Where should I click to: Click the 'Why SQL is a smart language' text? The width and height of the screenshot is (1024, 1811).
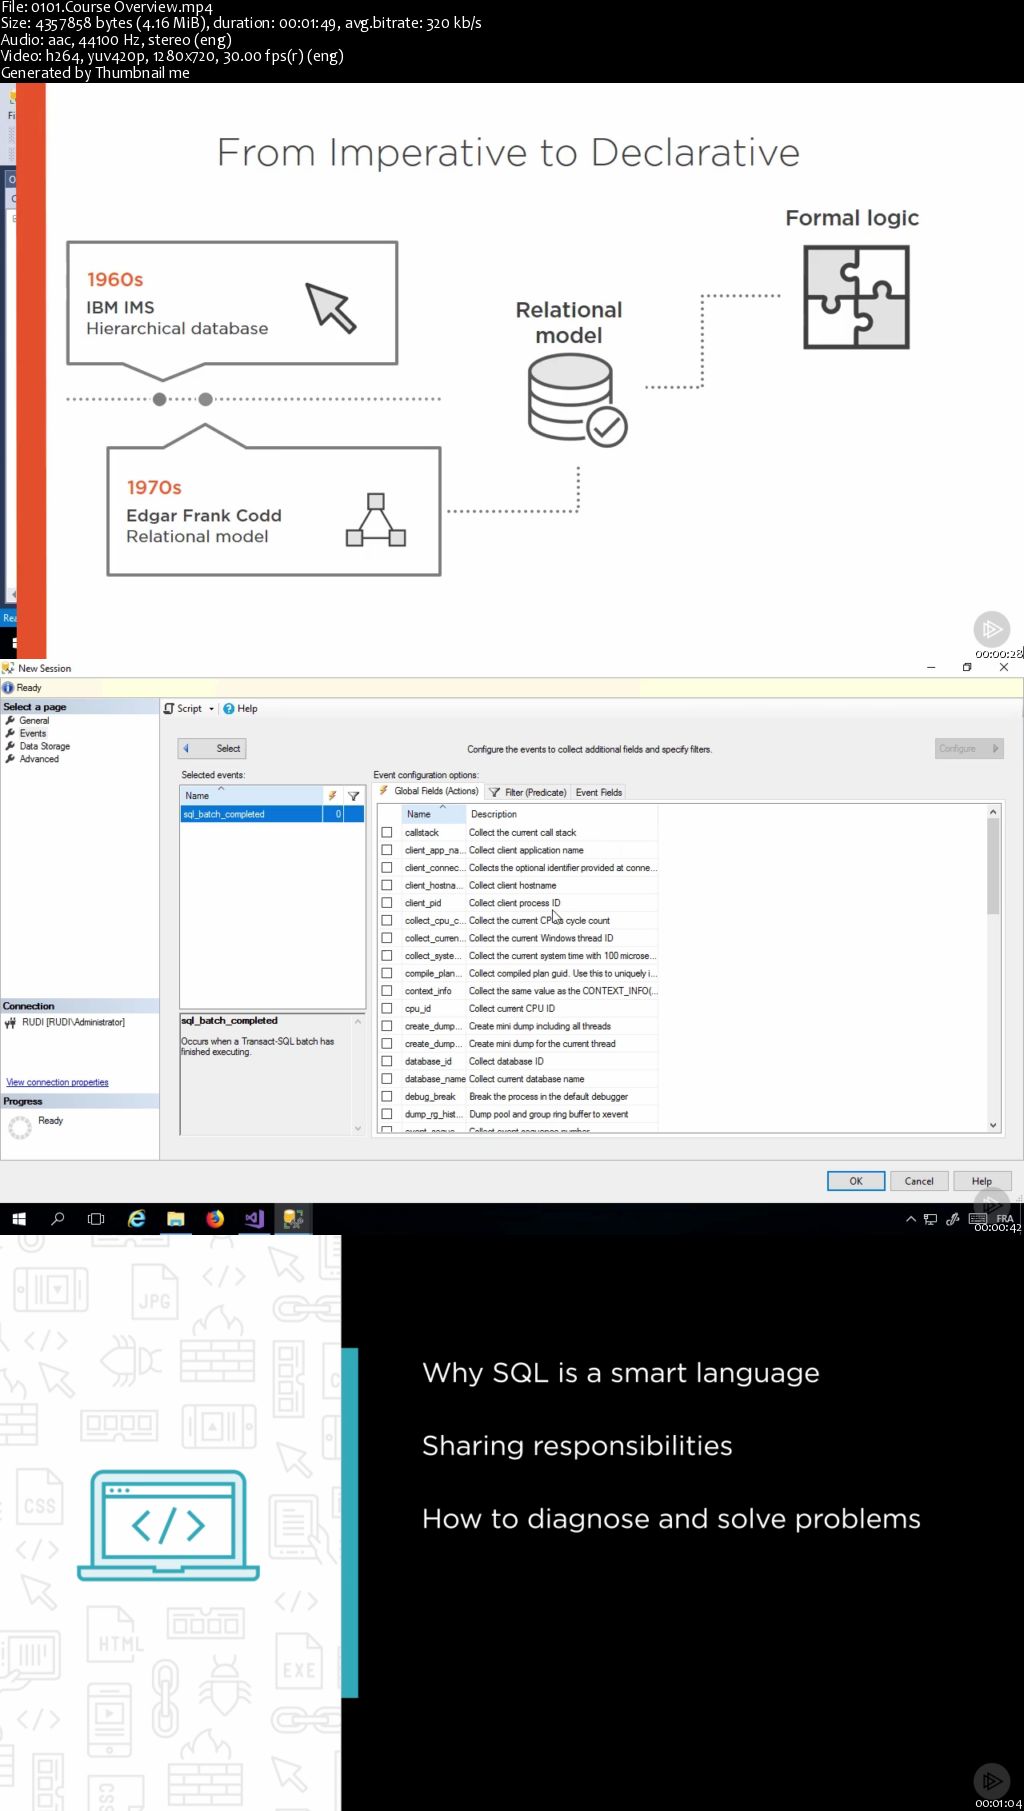621,1373
